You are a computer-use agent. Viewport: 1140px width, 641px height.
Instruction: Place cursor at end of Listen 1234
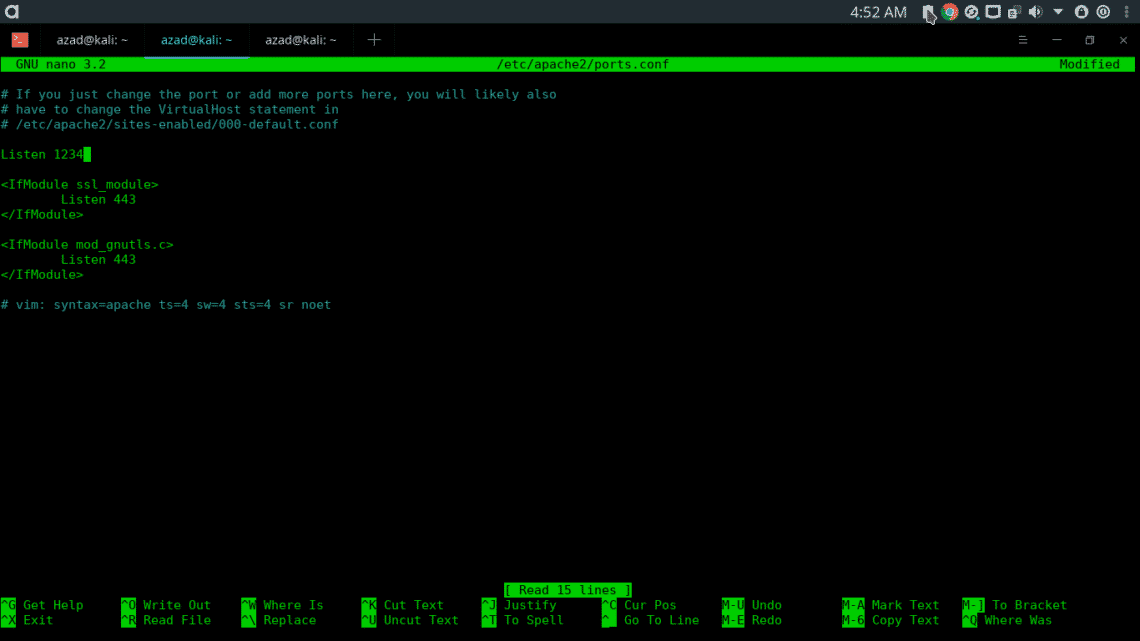pos(87,154)
